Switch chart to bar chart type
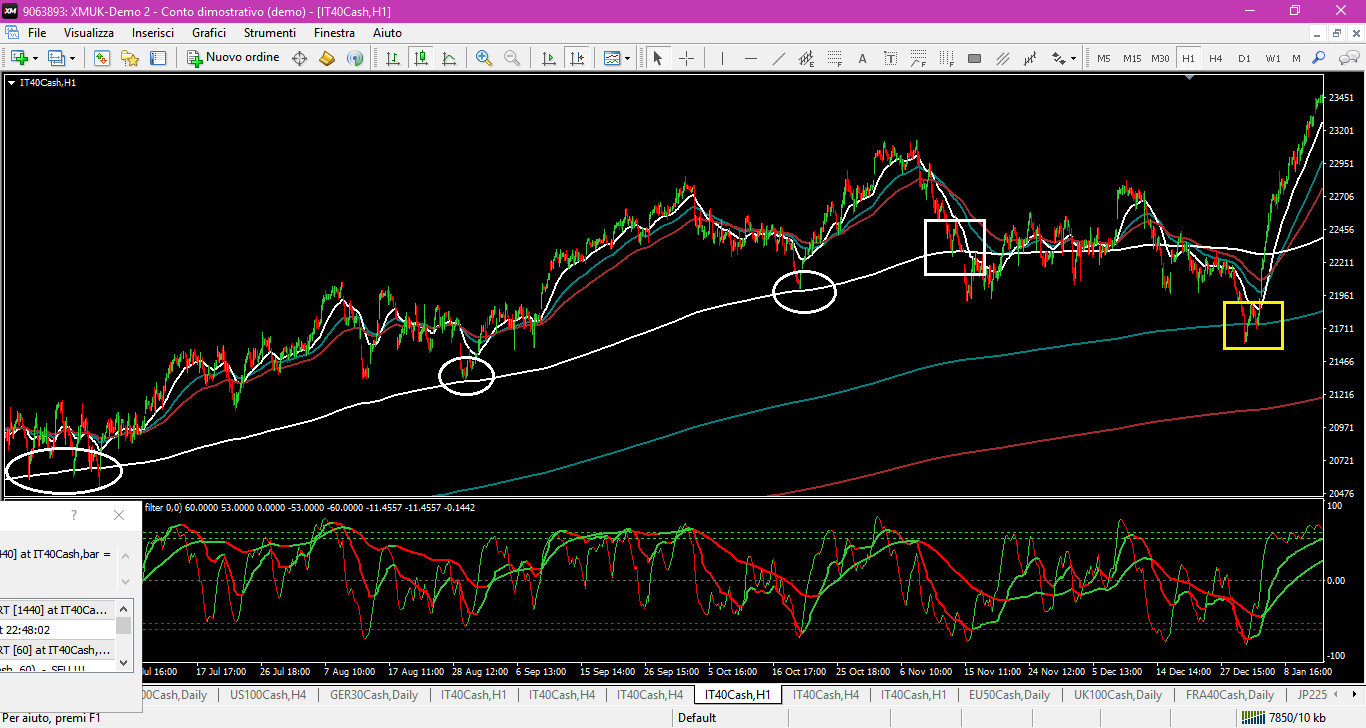This screenshot has width=1366, height=728. click(x=394, y=58)
